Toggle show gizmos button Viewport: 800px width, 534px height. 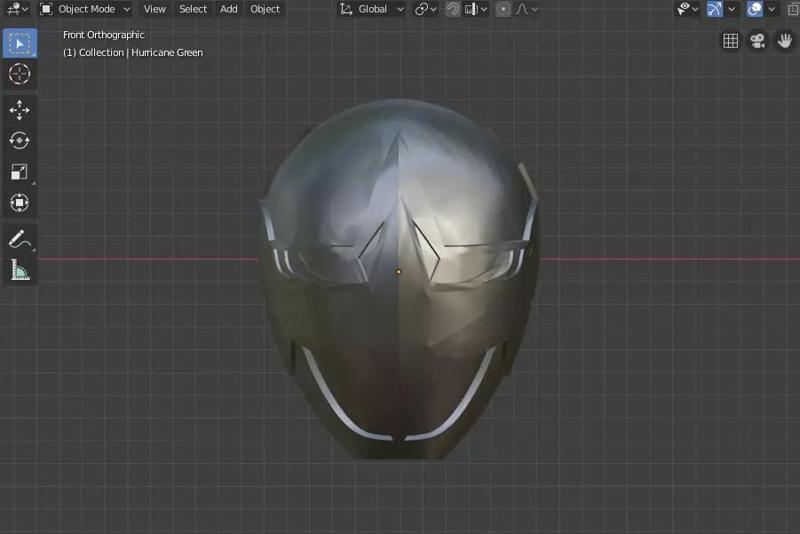tap(715, 9)
